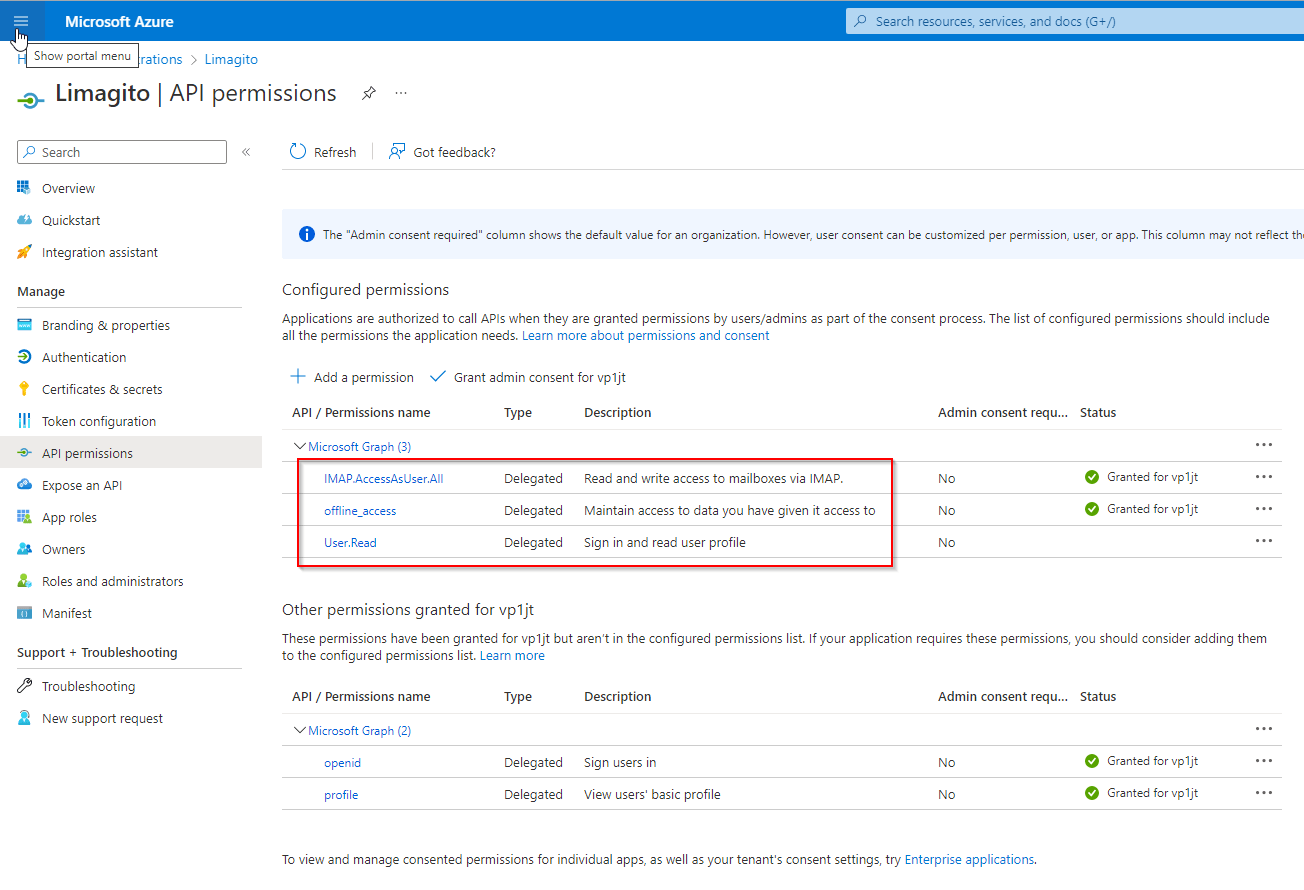Viewport: 1304px width, 890px height.
Task: Open Quickstart in the sidebar
Action: 71,220
